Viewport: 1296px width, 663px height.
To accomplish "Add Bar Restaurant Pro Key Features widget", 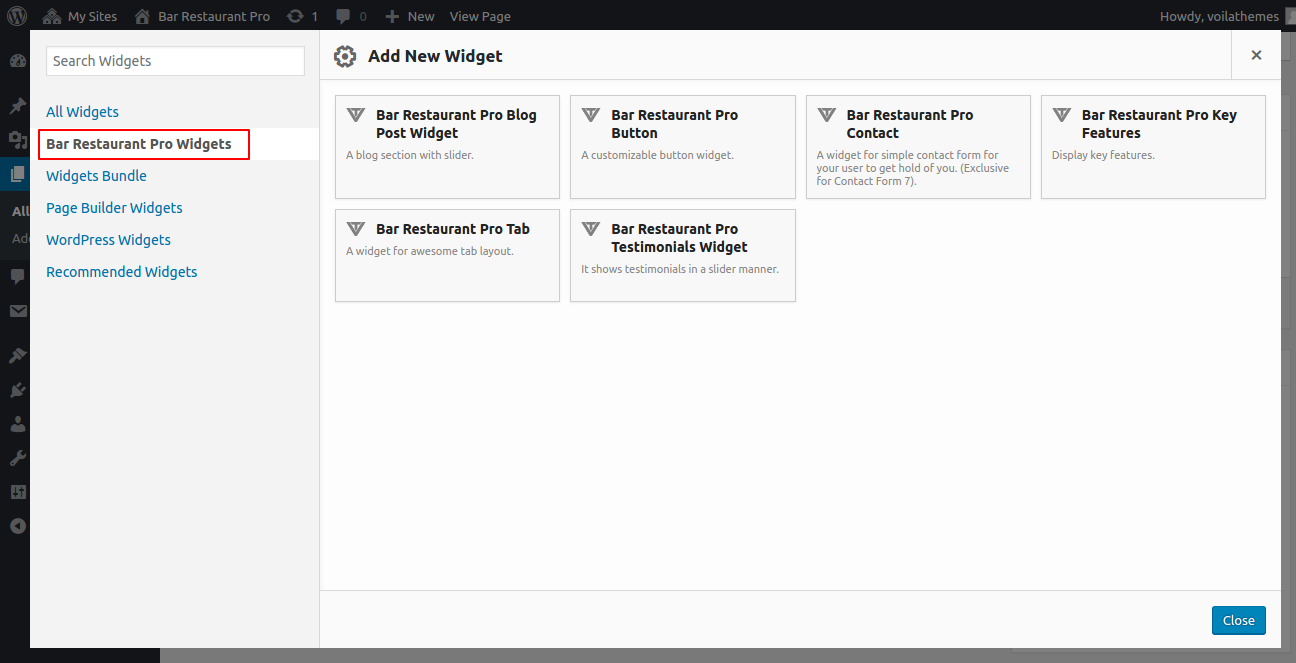I will (x=1153, y=147).
